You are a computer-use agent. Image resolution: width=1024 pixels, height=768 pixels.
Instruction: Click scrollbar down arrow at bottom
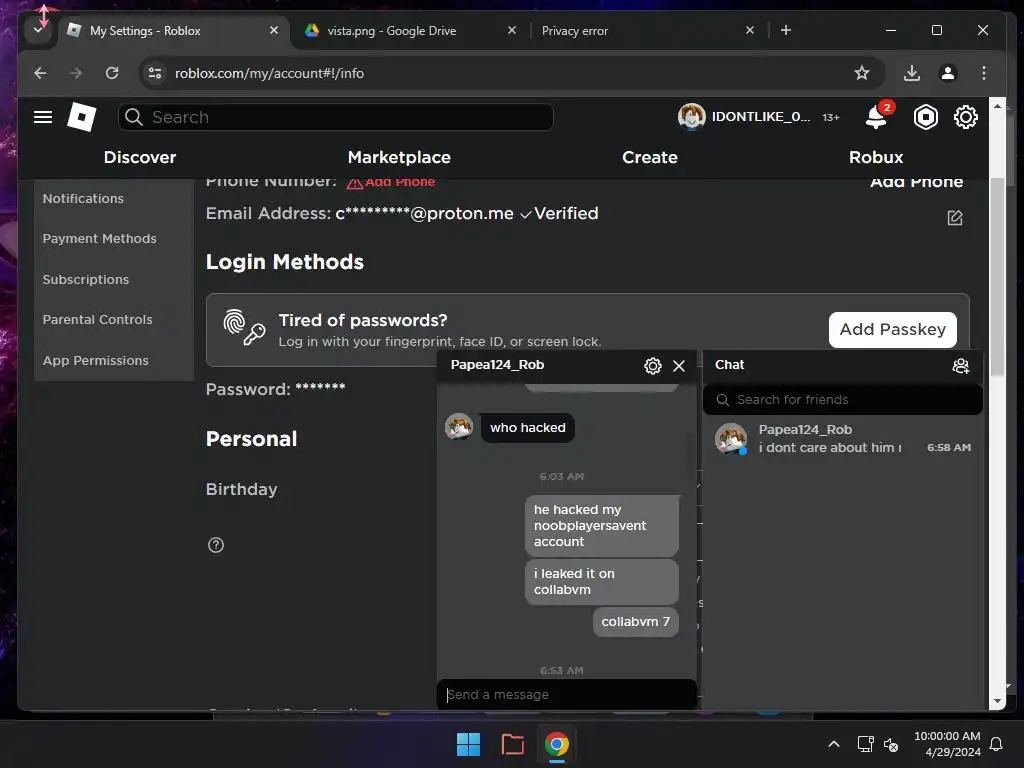(997, 701)
